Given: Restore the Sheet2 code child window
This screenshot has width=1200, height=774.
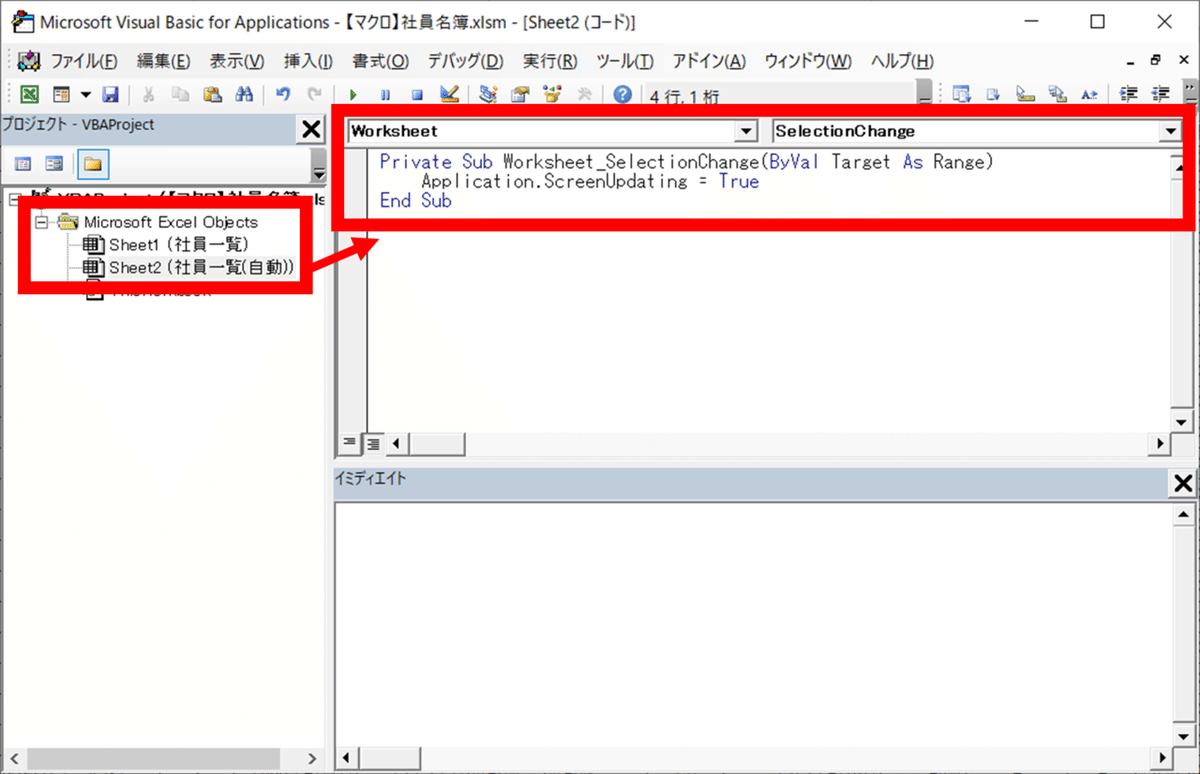Looking at the screenshot, I should [1155, 60].
